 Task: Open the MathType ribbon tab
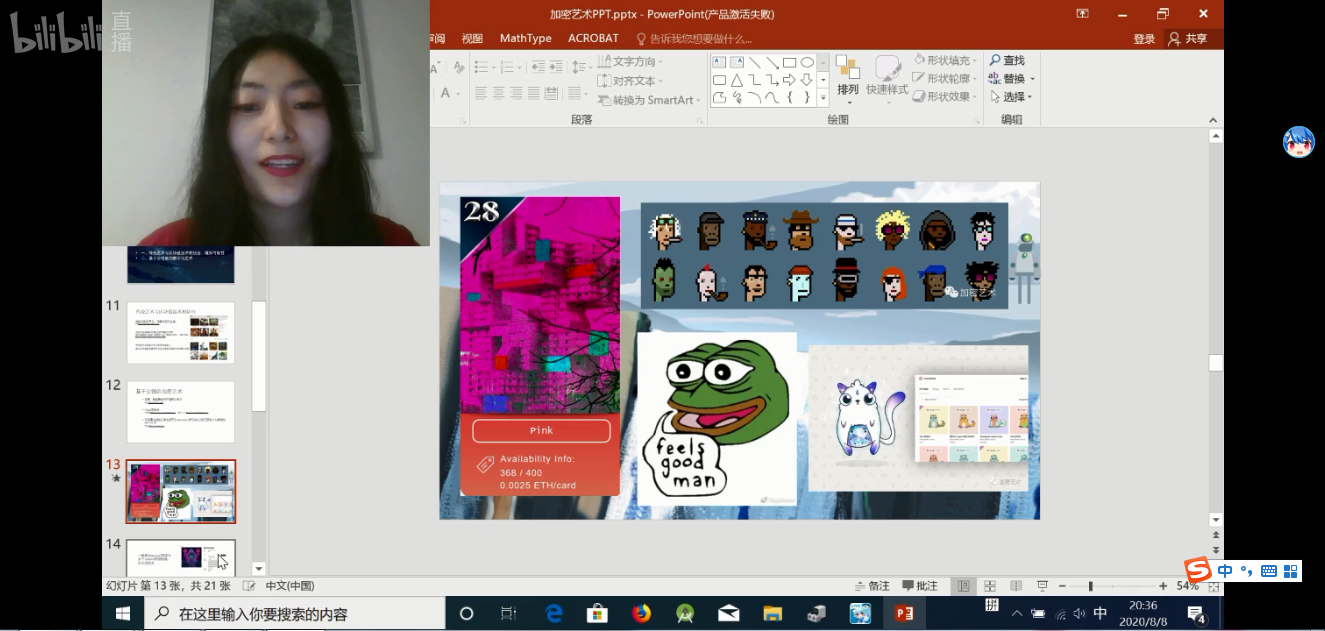525,38
